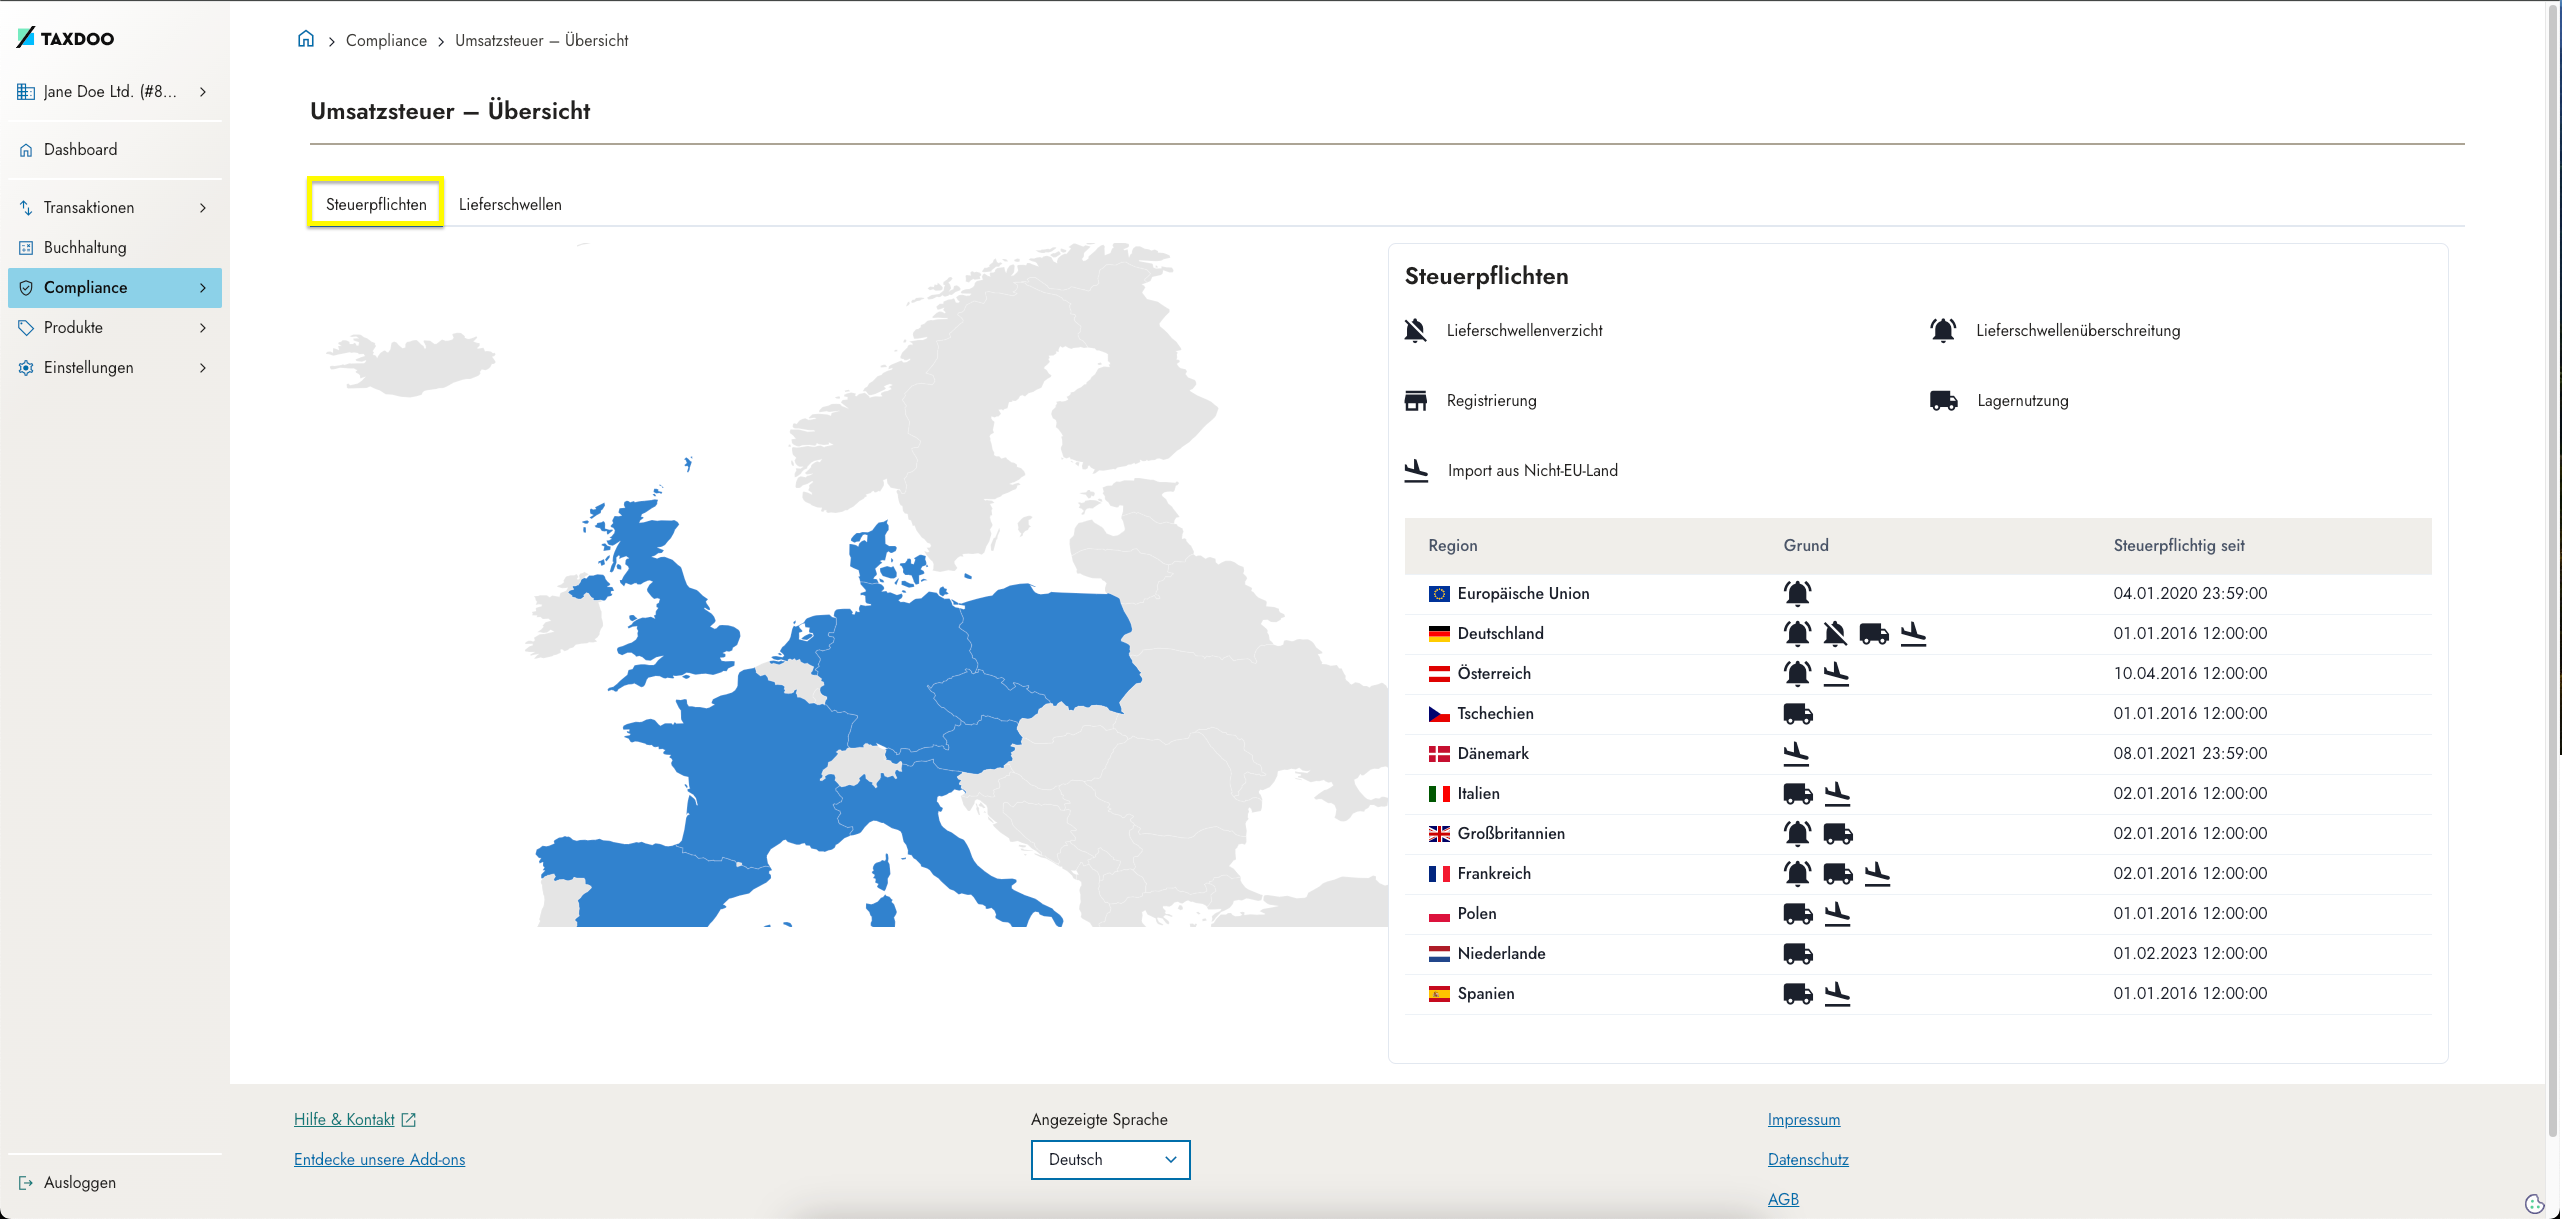
Task: Open the Datenschutz link
Action: [x=1808, y=1160]
